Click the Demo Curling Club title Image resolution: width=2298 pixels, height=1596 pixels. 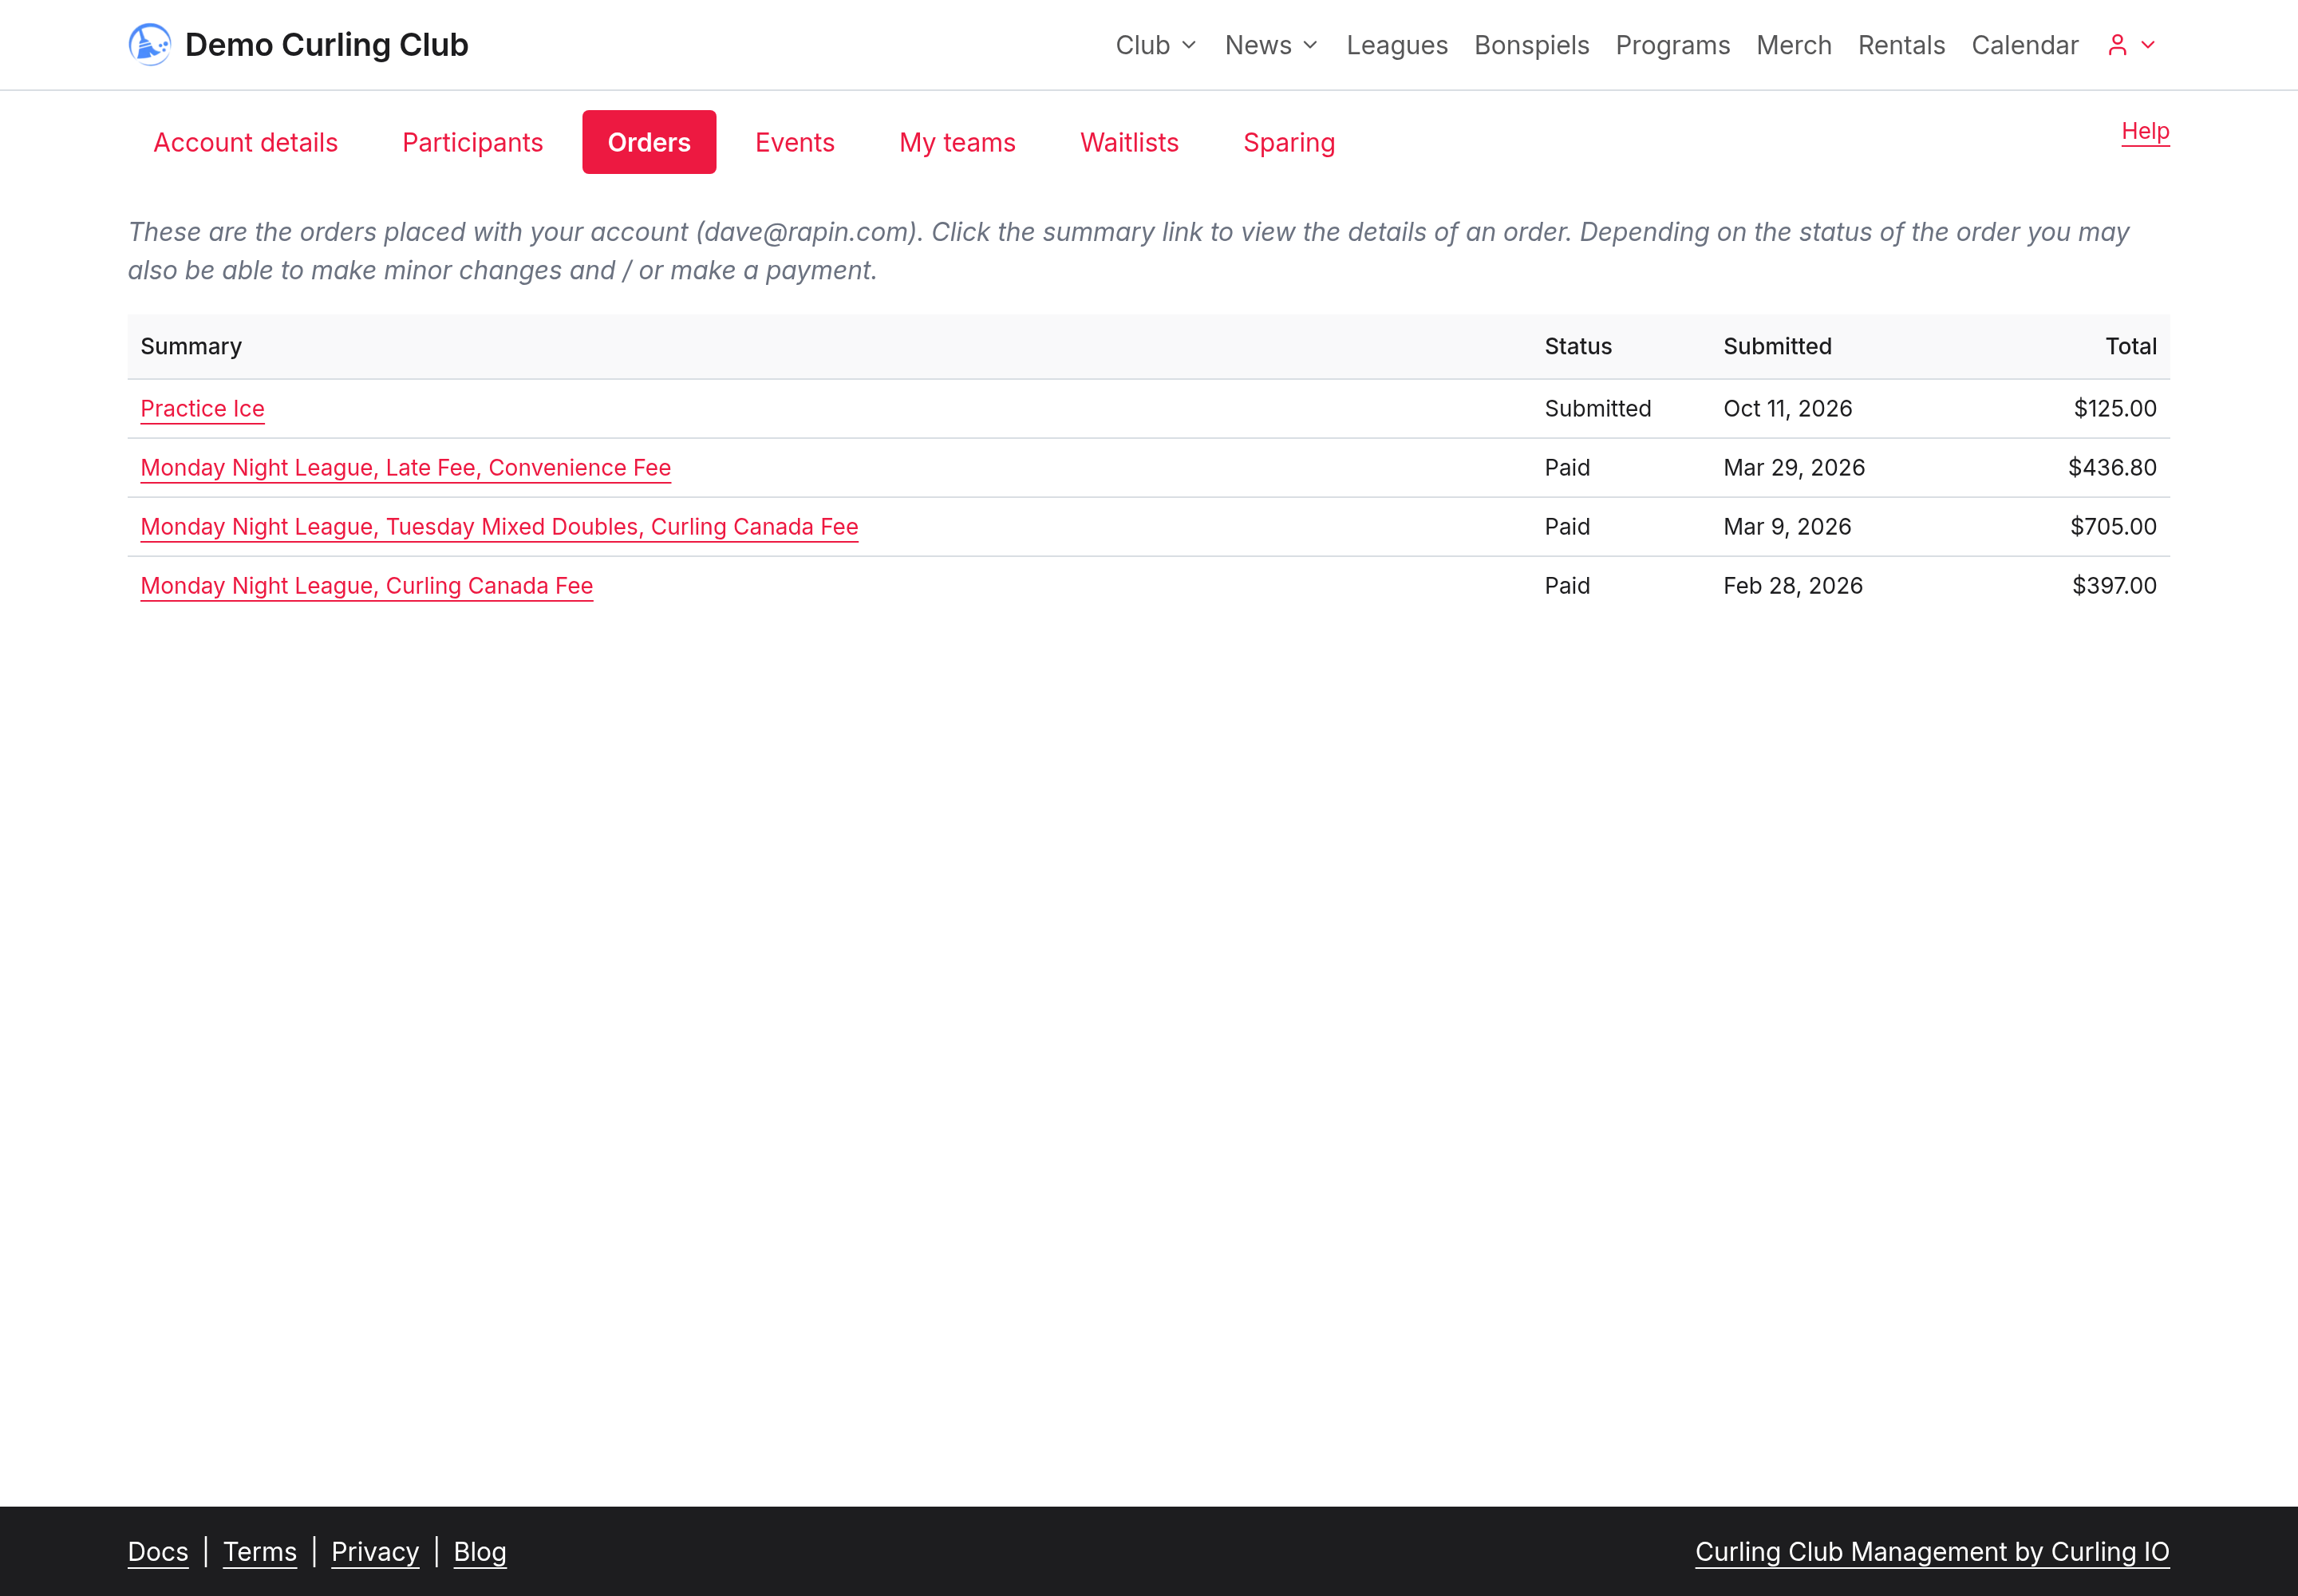point(326,45)
